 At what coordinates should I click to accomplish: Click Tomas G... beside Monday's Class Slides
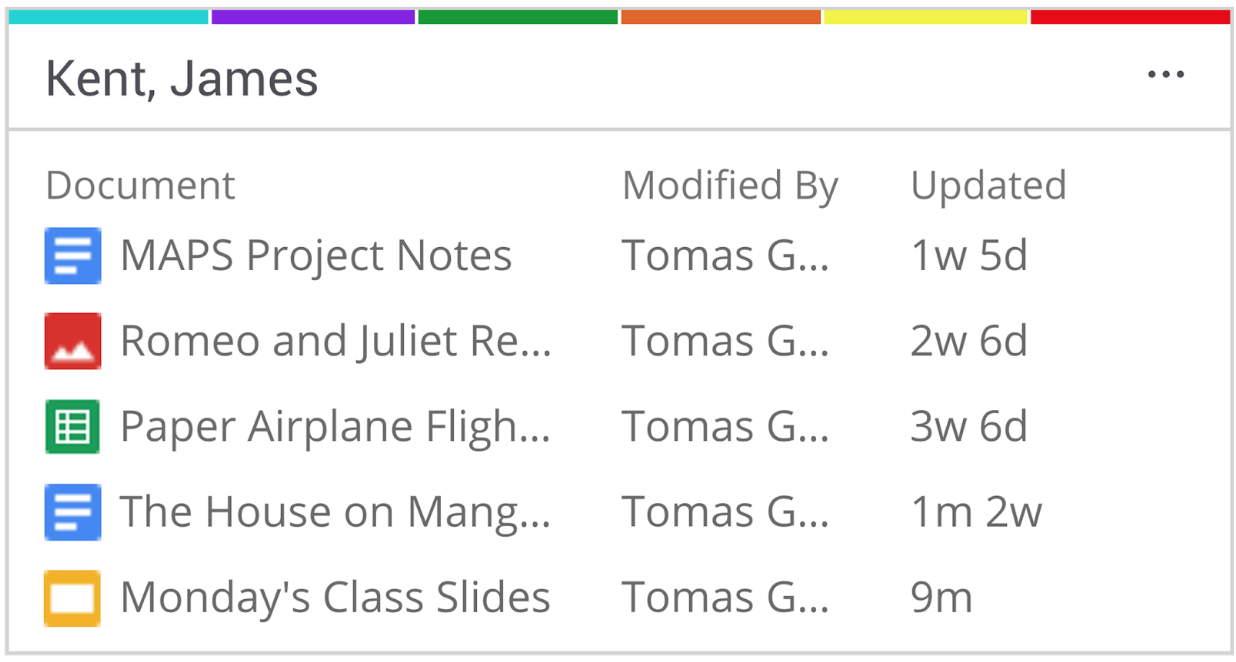(x=725, y=596)
